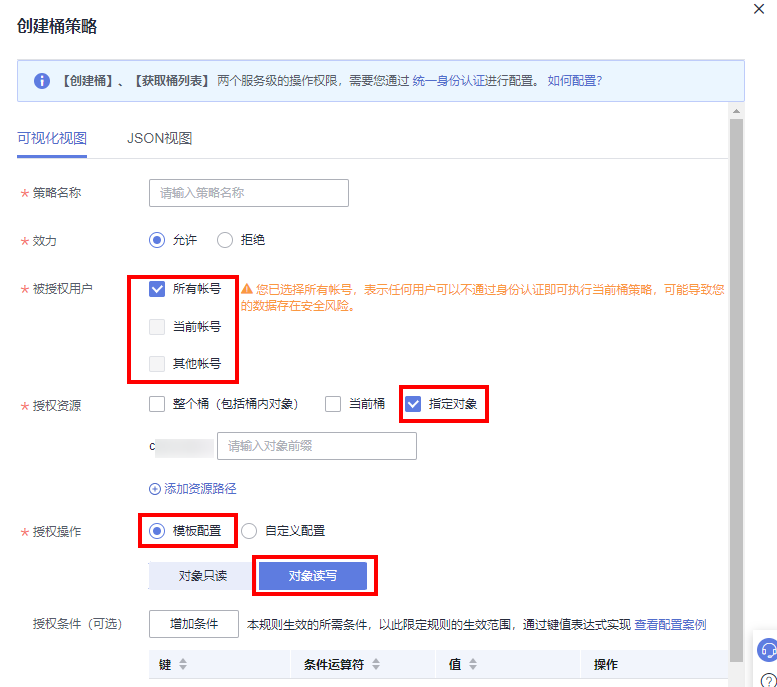The image size is (777, 687).
Task: Select the 允许 effect radio button
Action: coord(157,240)
